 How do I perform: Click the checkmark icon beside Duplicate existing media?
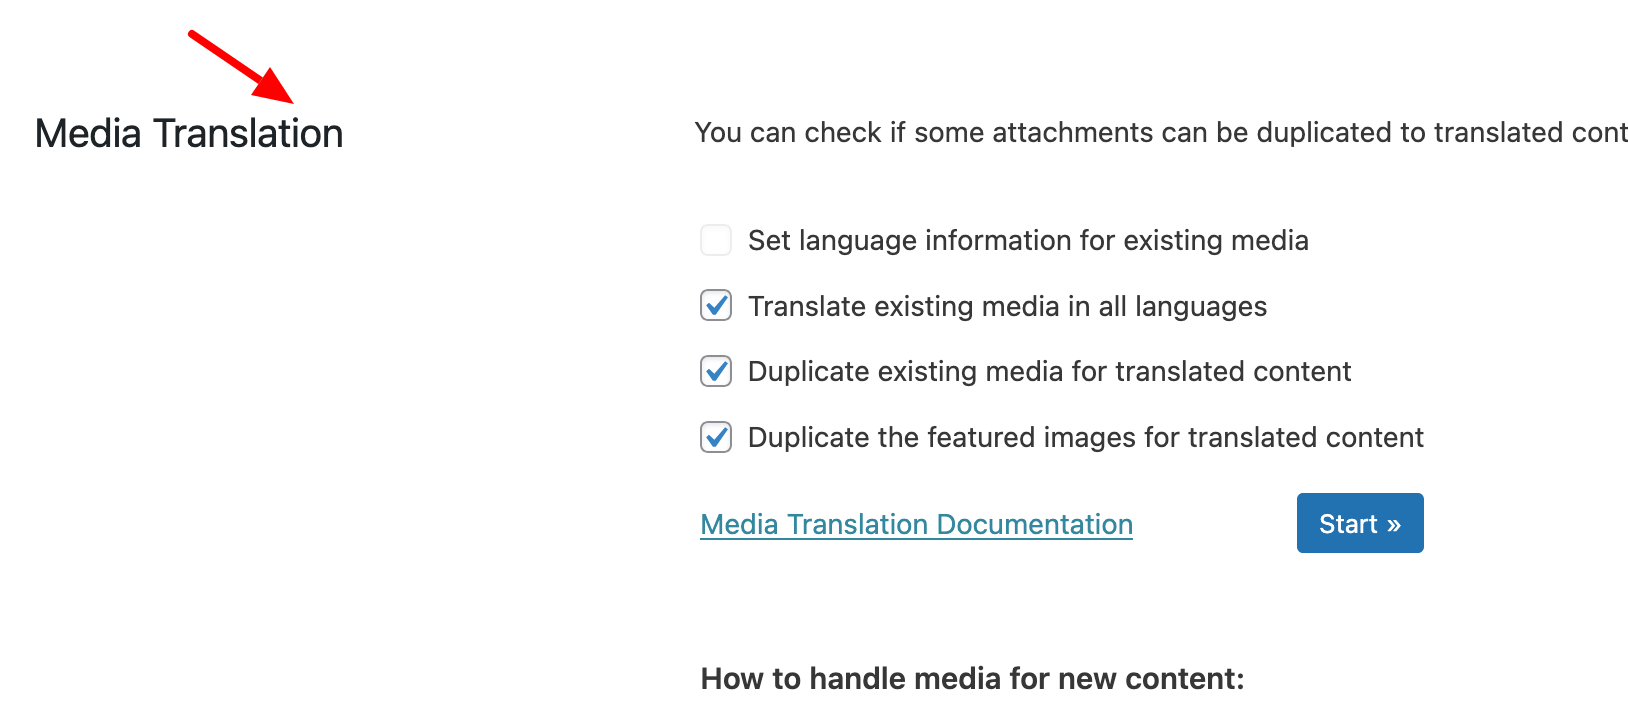tap(717, 370)
